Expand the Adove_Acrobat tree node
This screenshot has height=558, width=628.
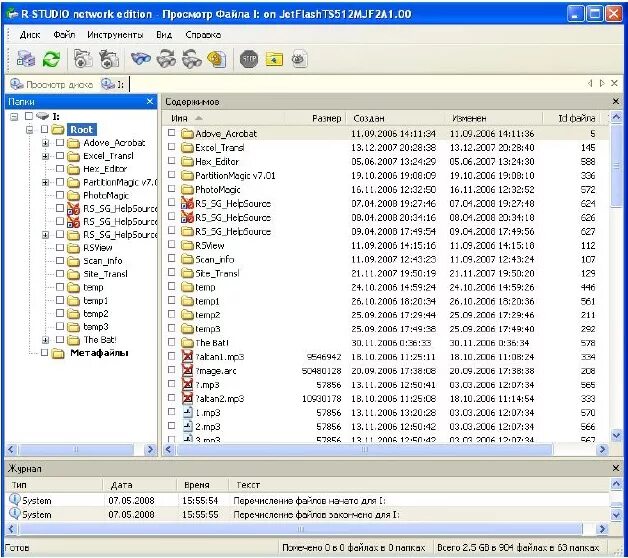point(45,143)
